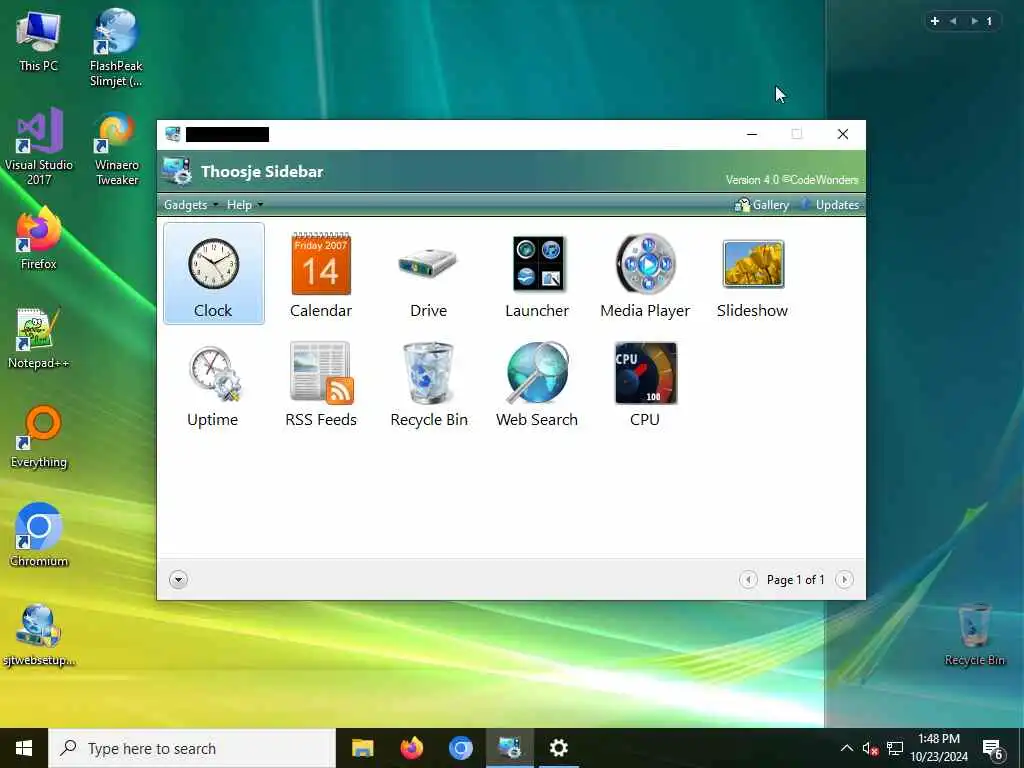The width and height of the screenshot is (1024, 768).
Task: Open the clock showing 1:48 PM
Action: [939, 748]
